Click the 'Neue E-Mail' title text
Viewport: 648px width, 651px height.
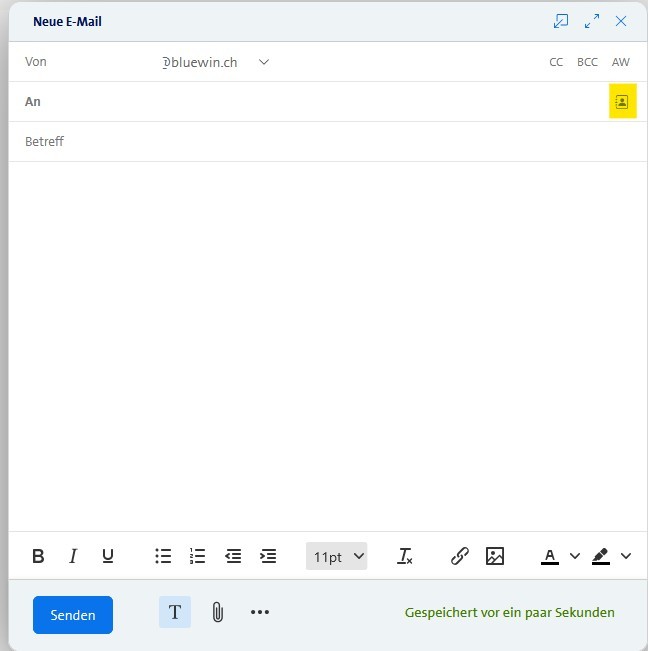67,22
